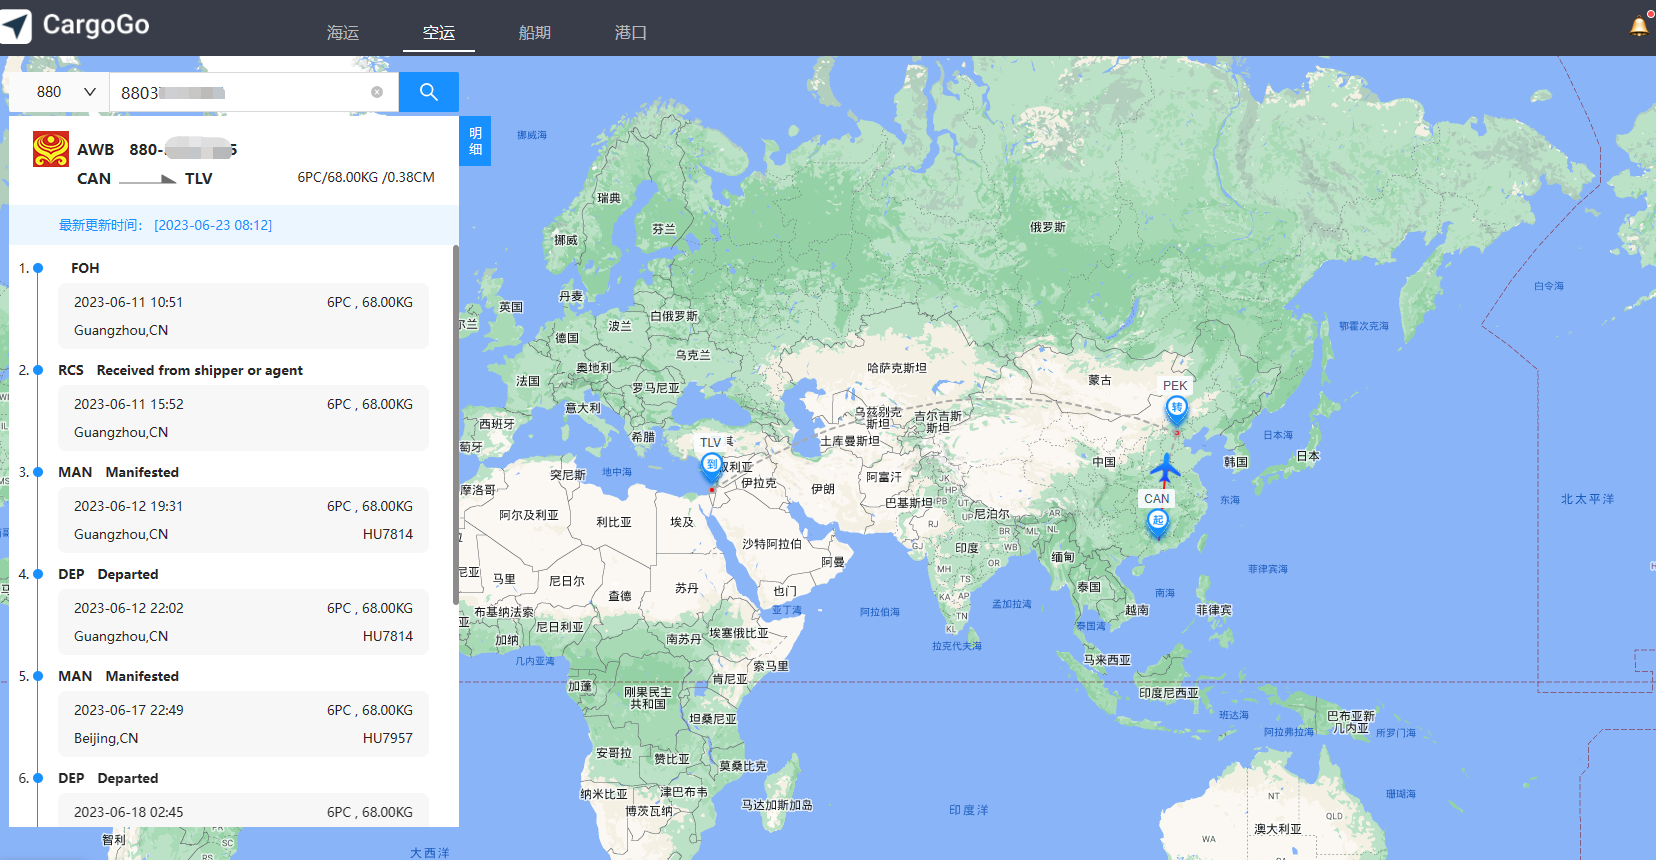Screen dimensions: 1656x860
Task: Click the 蒙古 map label
Action: pos(1100,380)
